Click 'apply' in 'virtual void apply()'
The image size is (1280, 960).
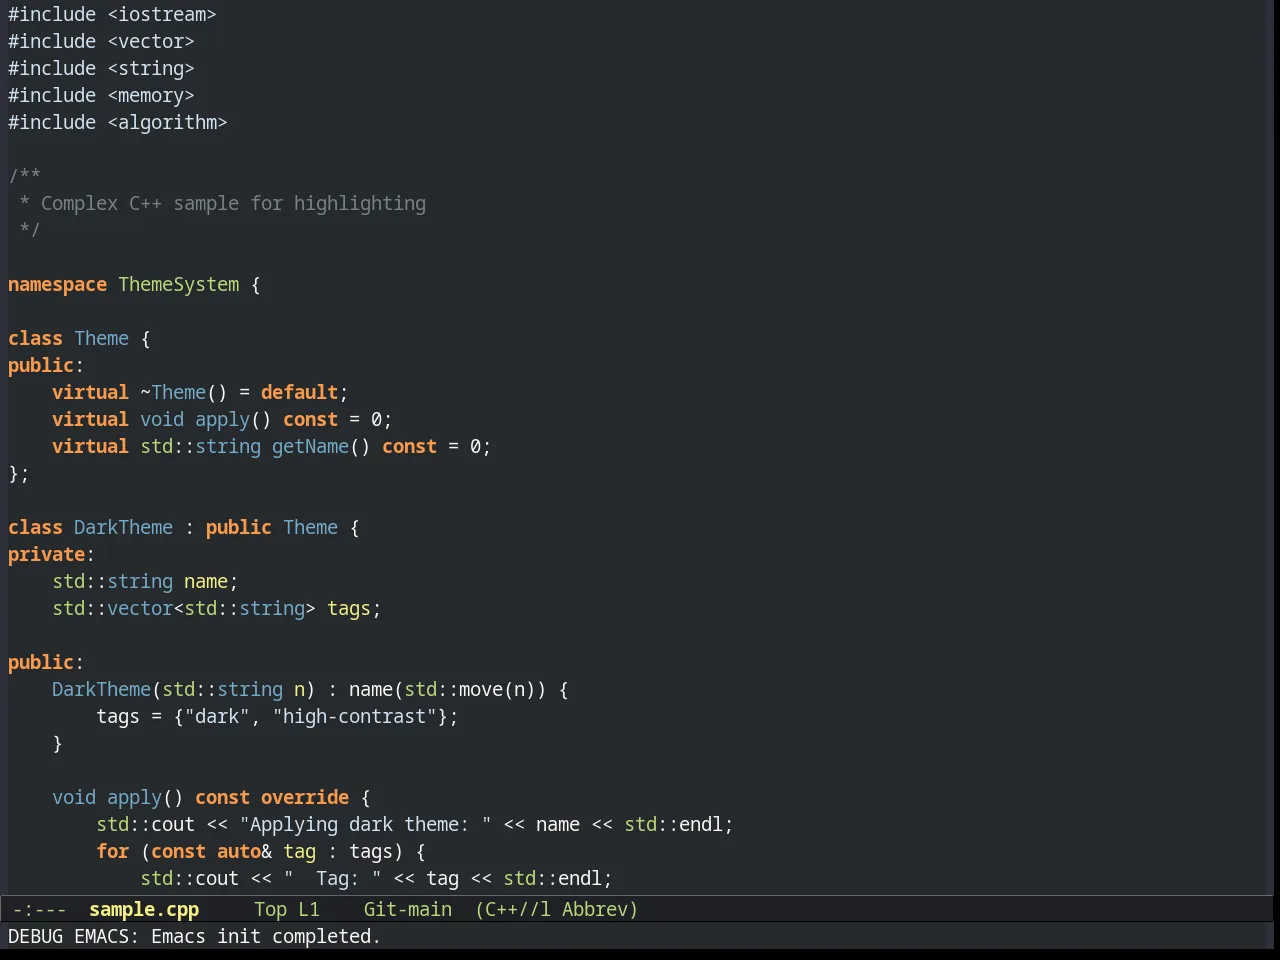click(222, 420)
